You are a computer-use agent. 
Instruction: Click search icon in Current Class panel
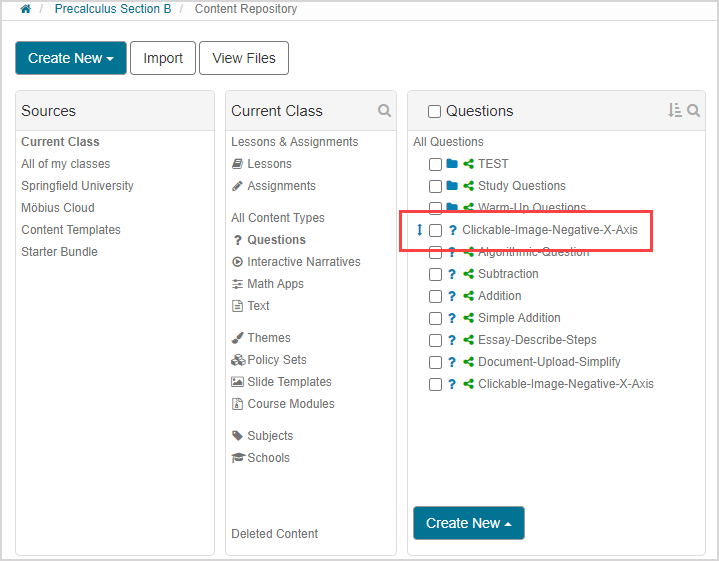(384, 111)
